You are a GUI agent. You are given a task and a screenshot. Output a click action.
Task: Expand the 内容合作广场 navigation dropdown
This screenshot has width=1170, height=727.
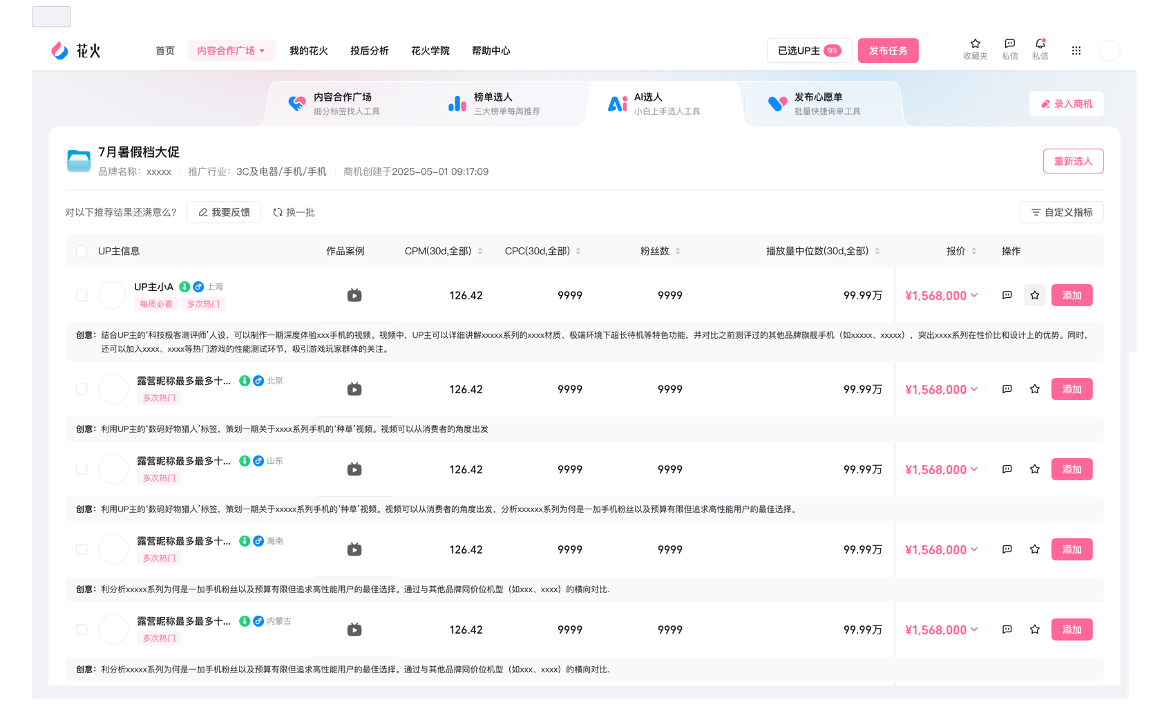[x=232, y=49]
